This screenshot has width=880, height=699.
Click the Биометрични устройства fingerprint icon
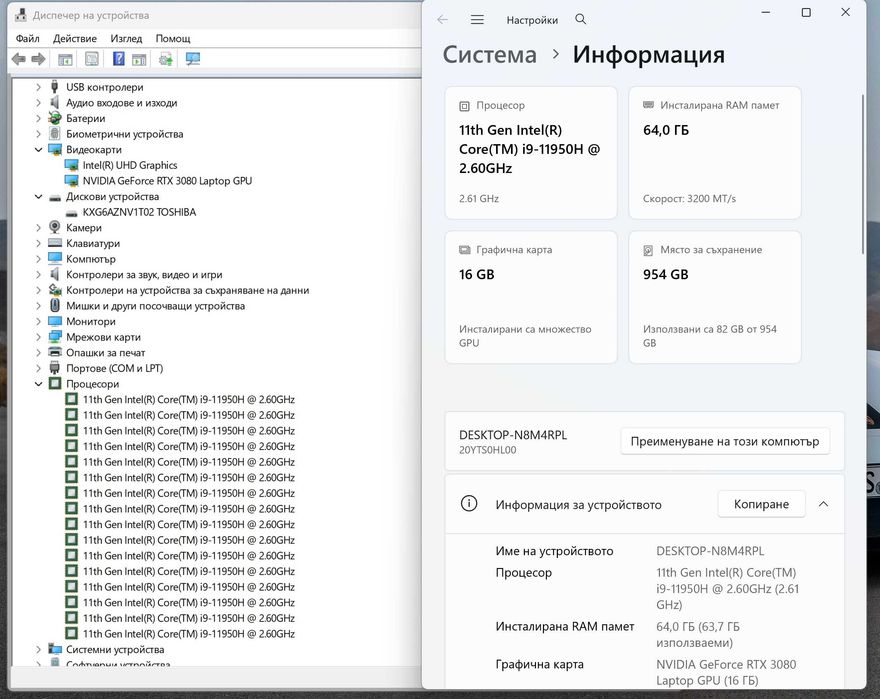(54, 134)
